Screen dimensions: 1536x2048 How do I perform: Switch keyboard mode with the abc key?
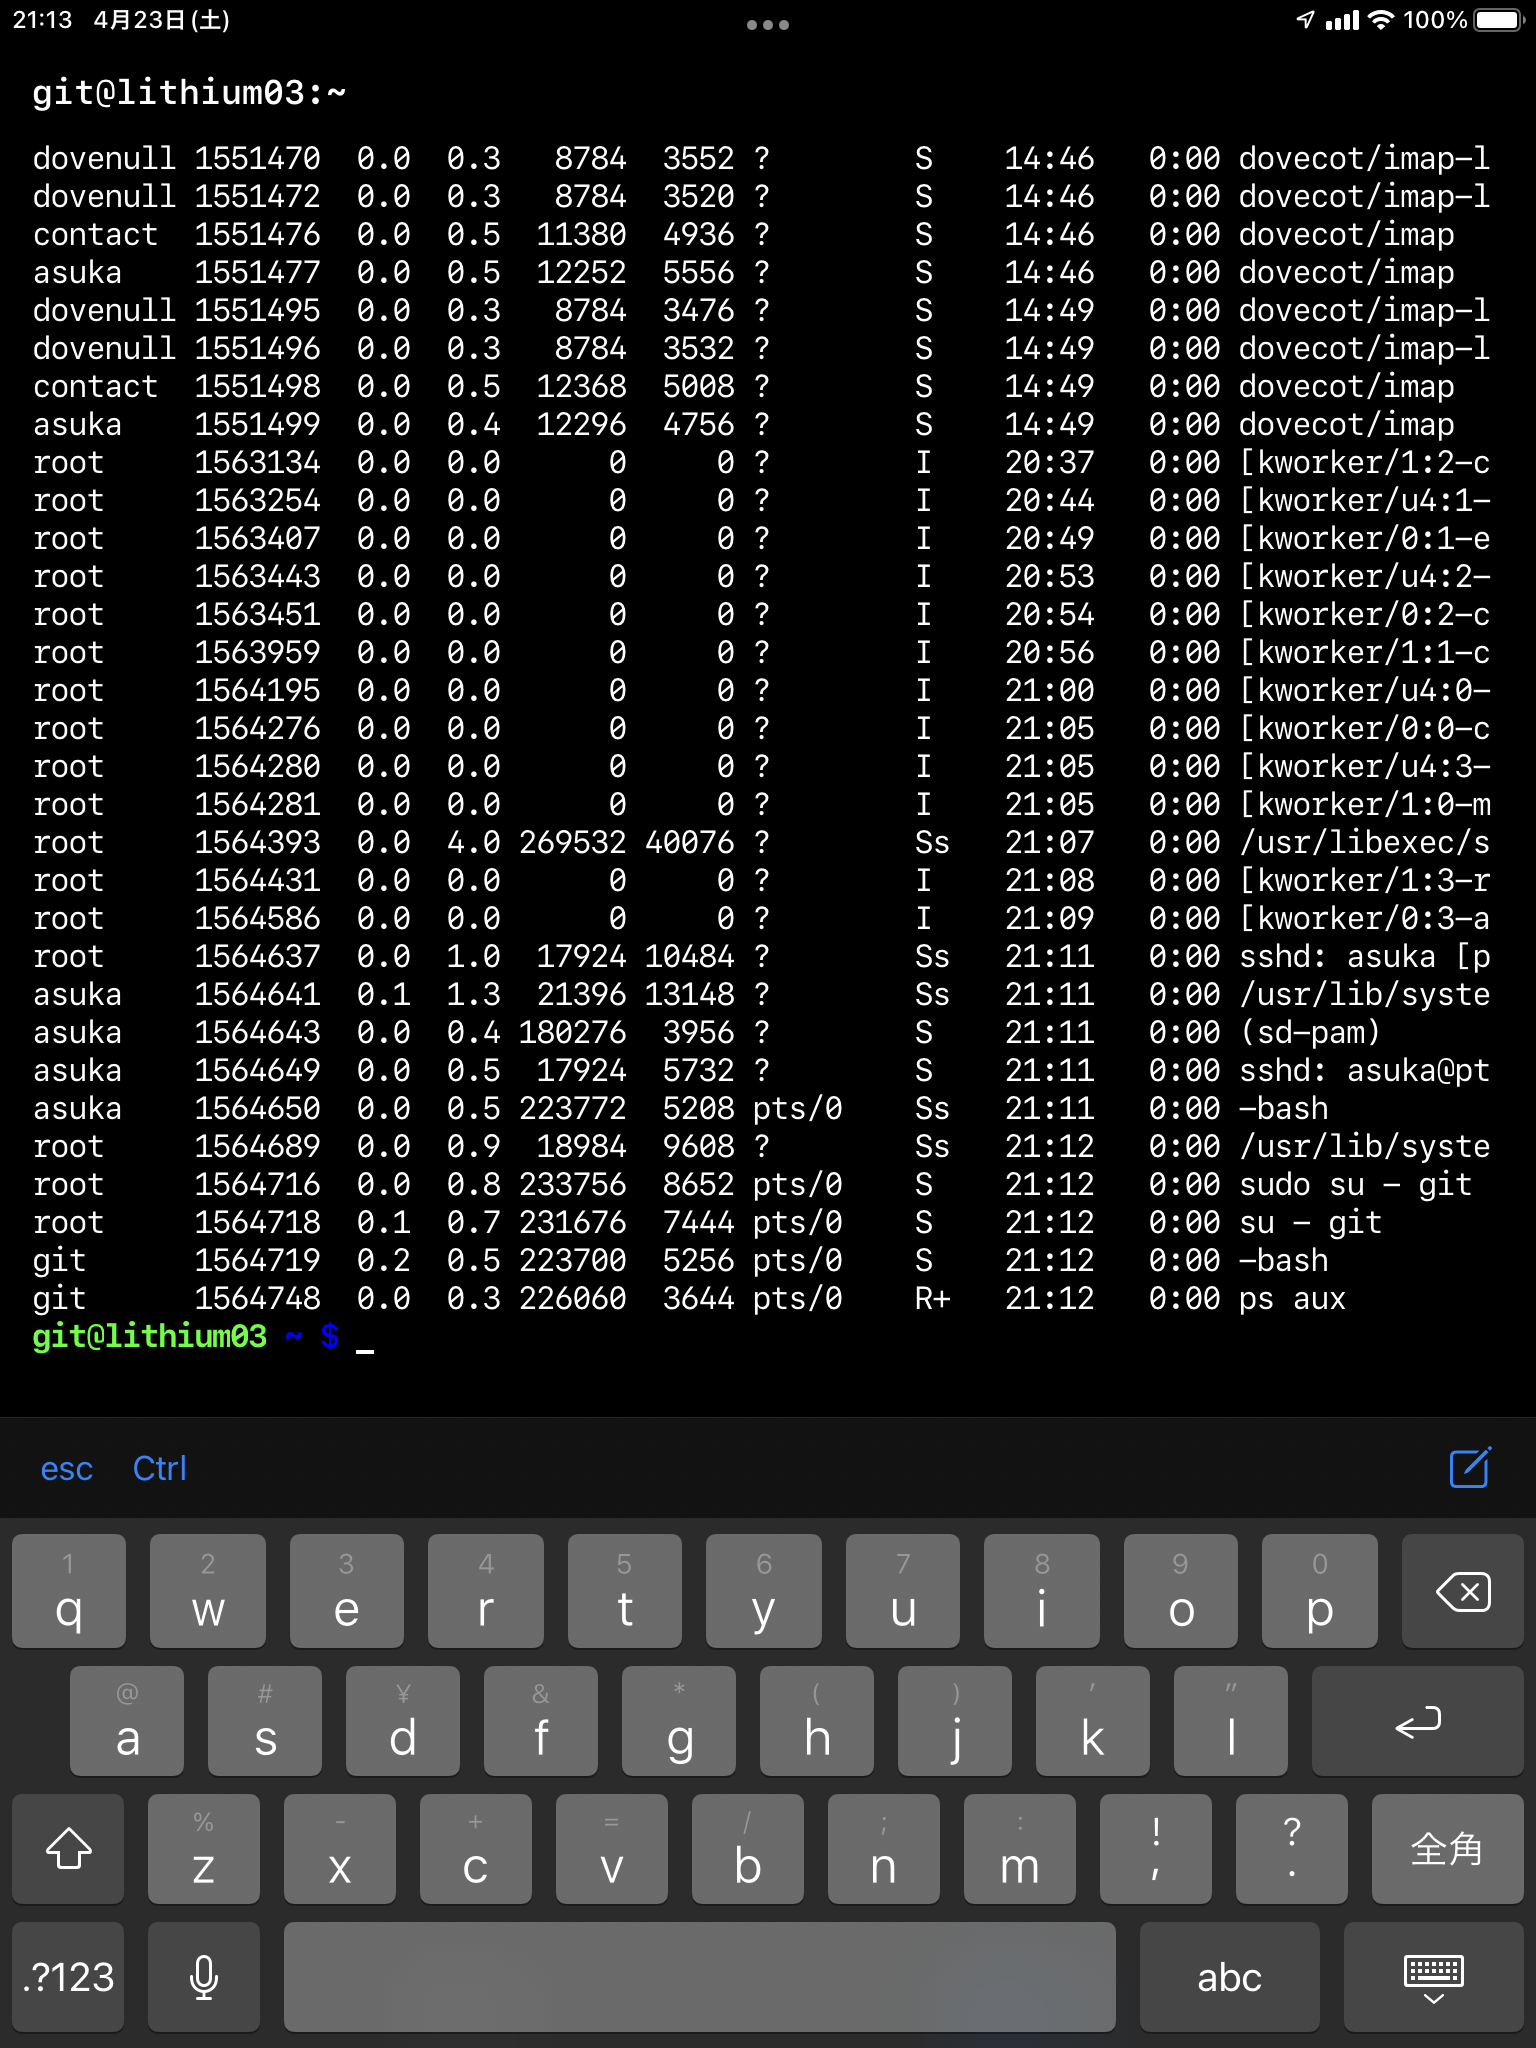point(1229,1977)
